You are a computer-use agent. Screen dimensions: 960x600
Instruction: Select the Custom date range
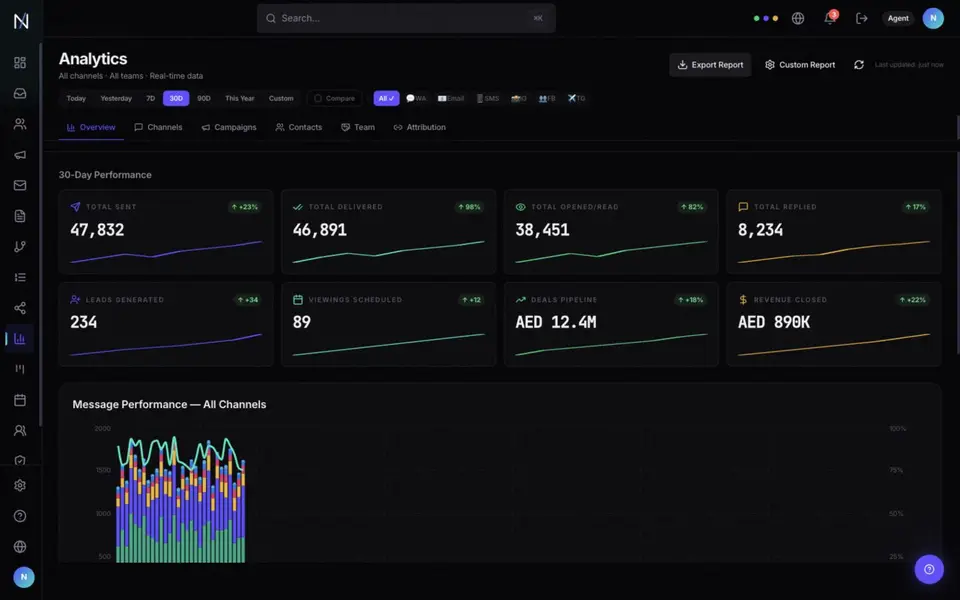pyautogui.click(x=281, y=98)
